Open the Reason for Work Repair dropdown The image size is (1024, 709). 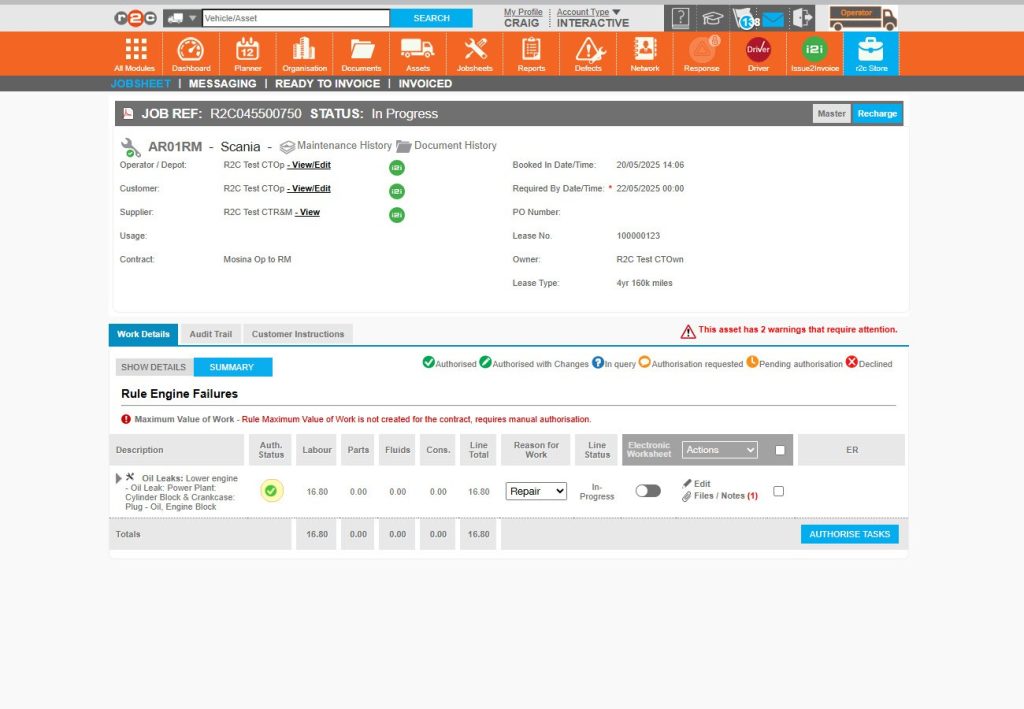(x=535, y=490)
